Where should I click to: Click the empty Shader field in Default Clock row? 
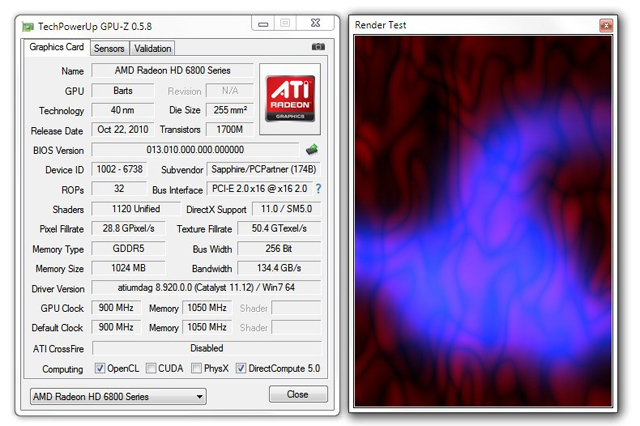coord(296,327)
